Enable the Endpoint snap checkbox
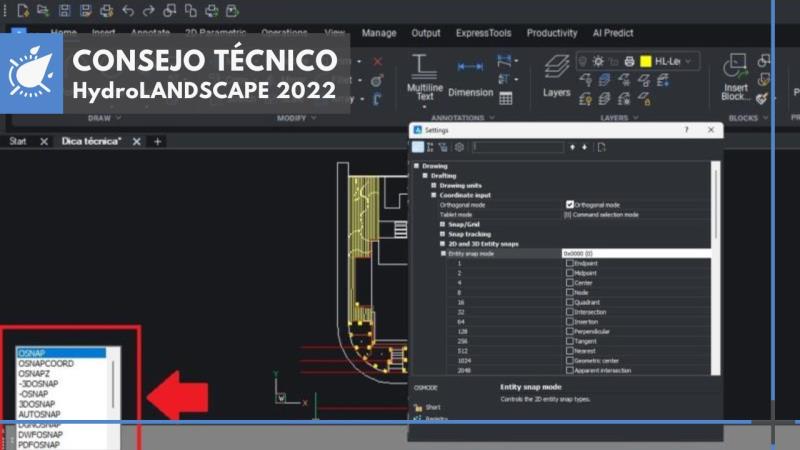Image resolution: width=800 pixels, height=450 pixels. [570, 263]
